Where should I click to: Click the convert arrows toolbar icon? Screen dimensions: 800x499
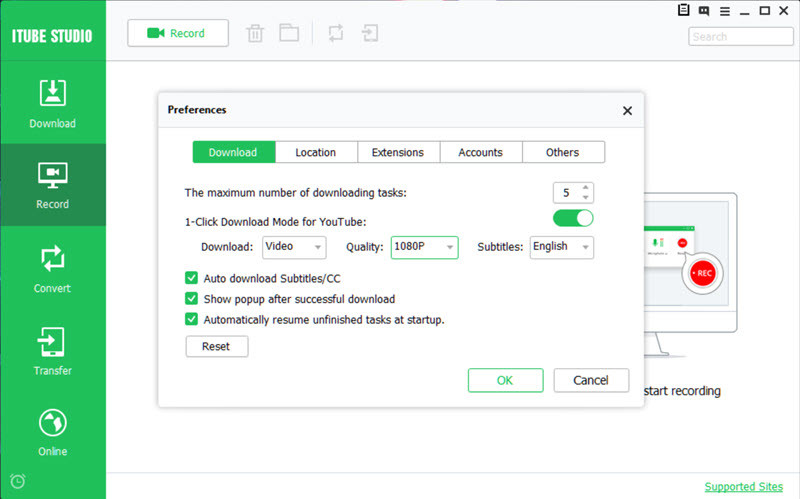(336, 33)
